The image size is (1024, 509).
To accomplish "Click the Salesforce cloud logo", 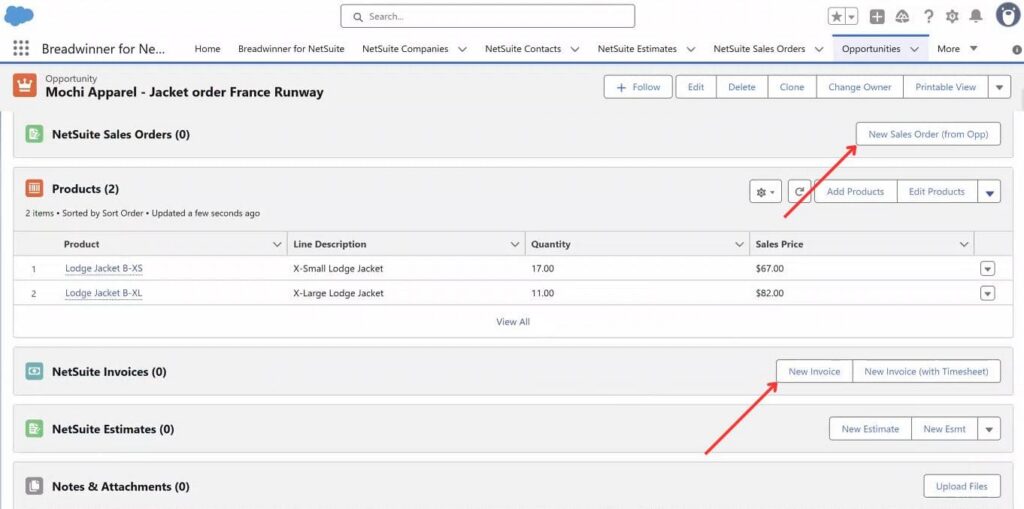I will (19, 16).
